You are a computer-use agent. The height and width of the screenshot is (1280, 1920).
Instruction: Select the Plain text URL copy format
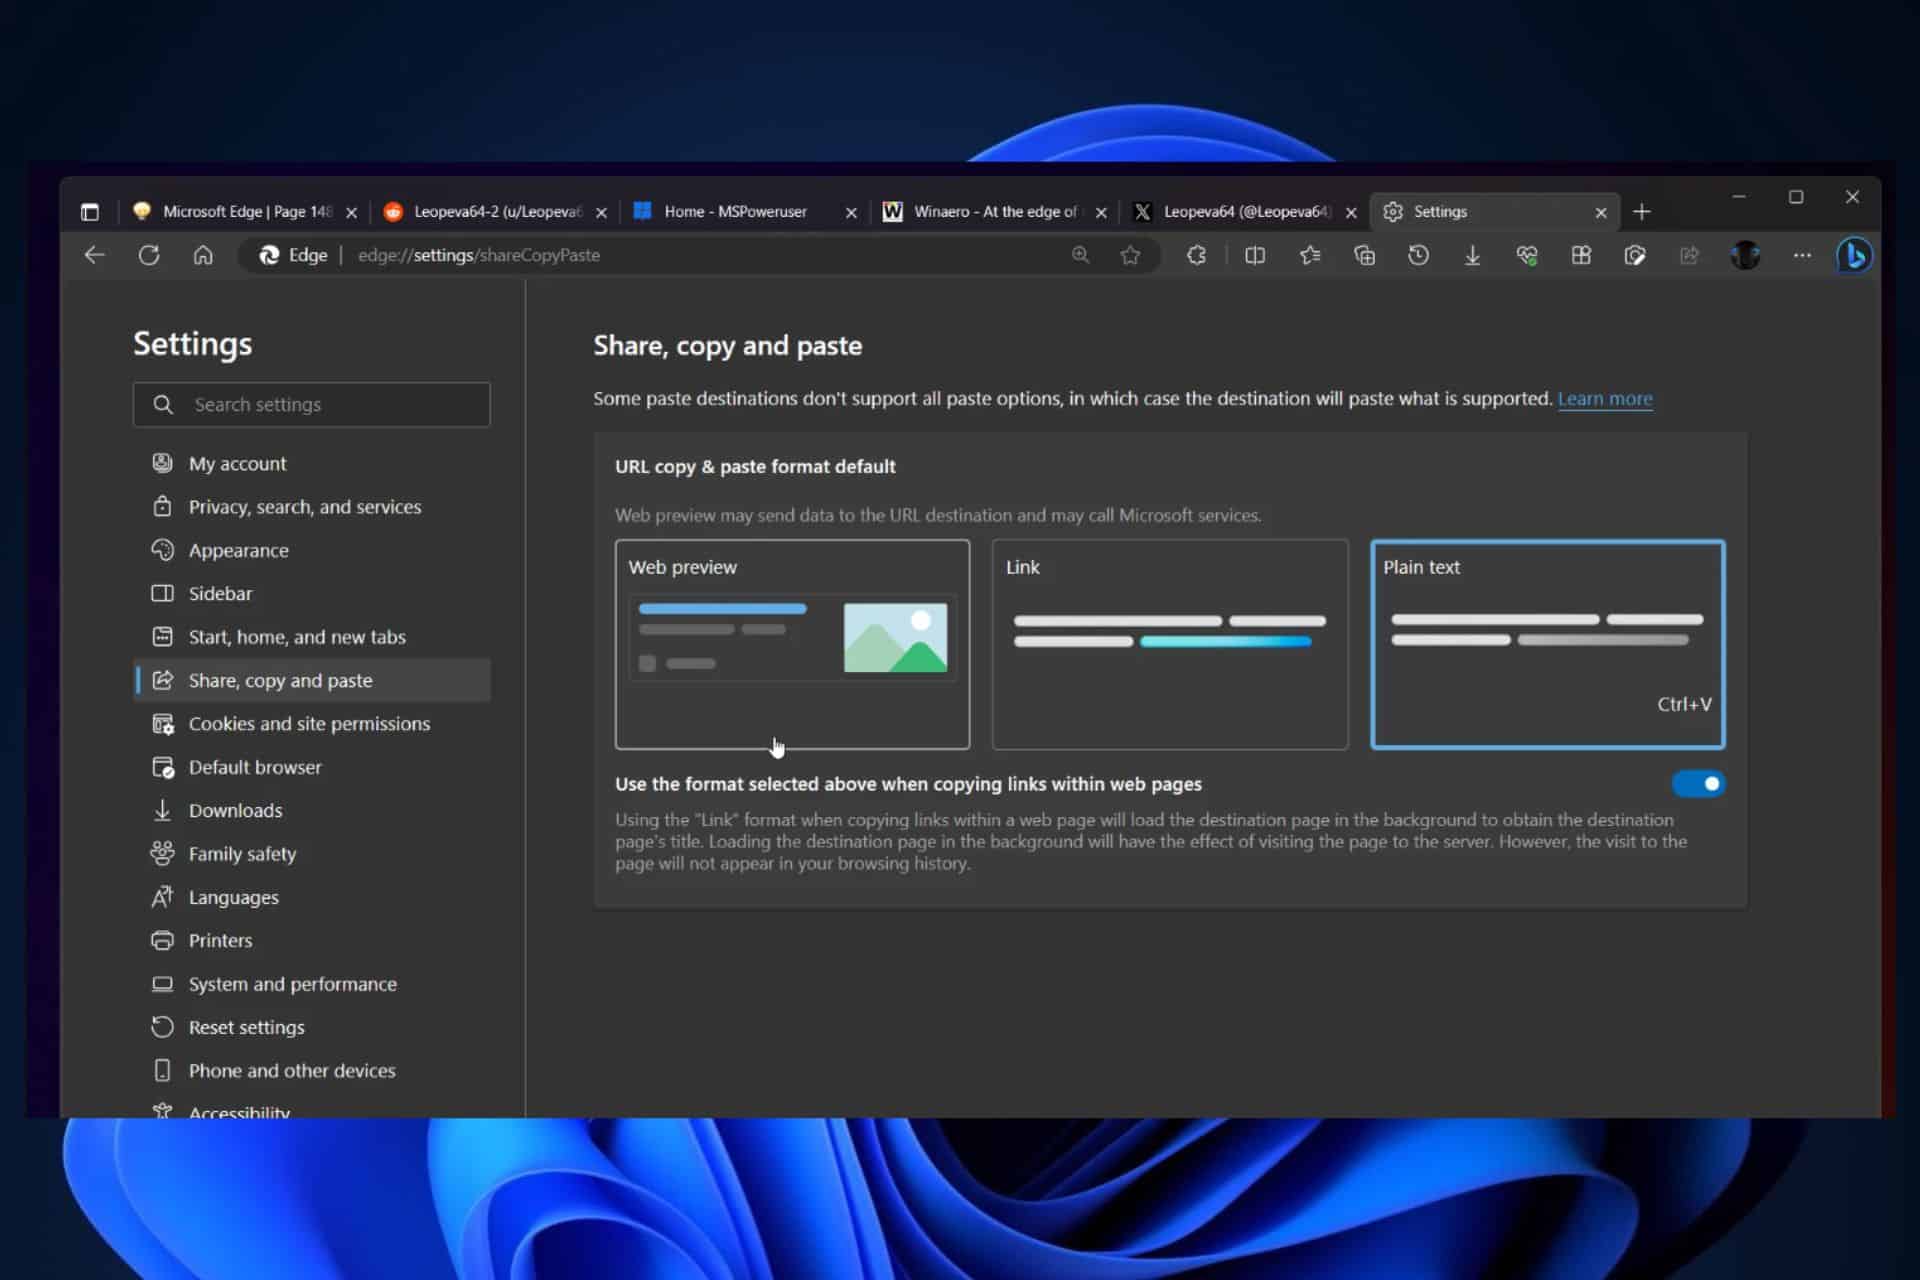click(x=1547, y=641)
